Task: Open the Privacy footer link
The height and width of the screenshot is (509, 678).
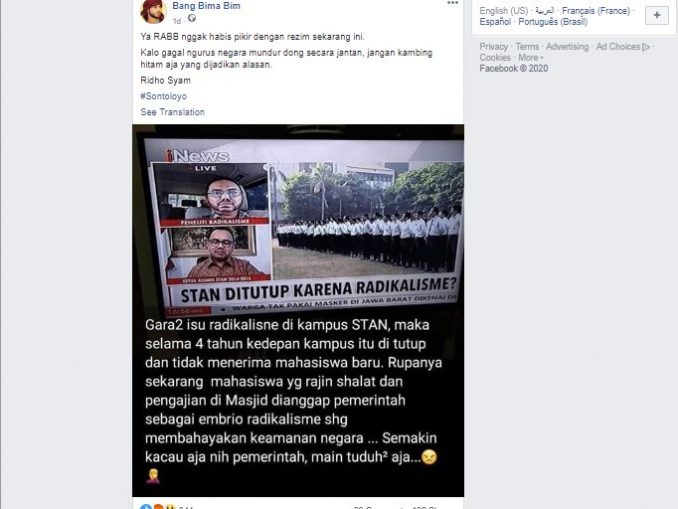Action: (493, 47)
